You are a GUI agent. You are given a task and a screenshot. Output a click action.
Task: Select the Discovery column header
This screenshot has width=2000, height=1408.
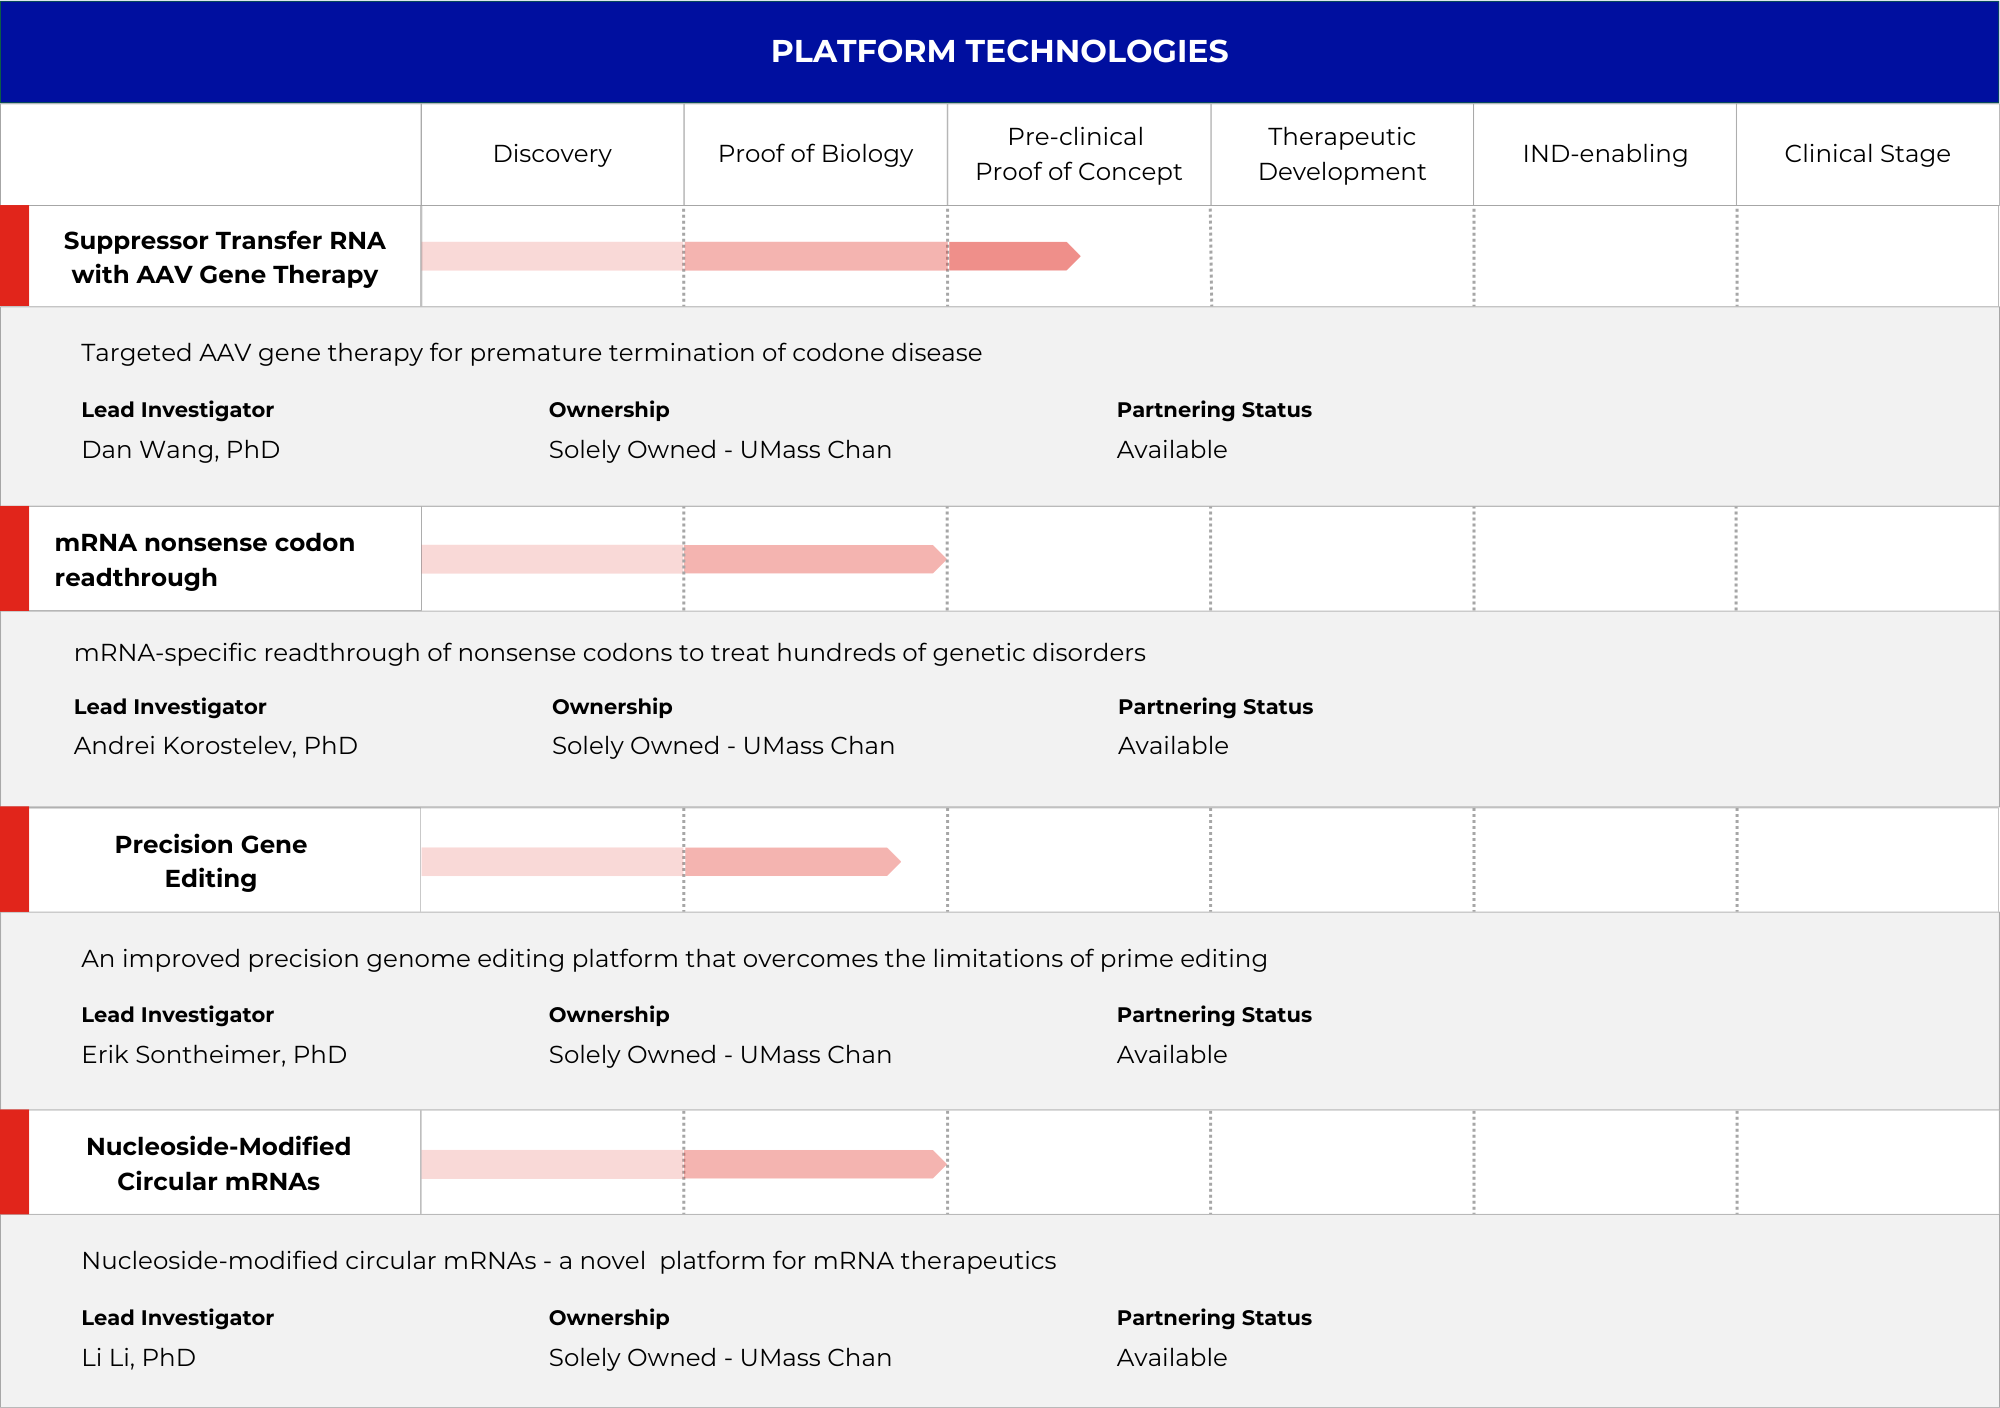552,154
